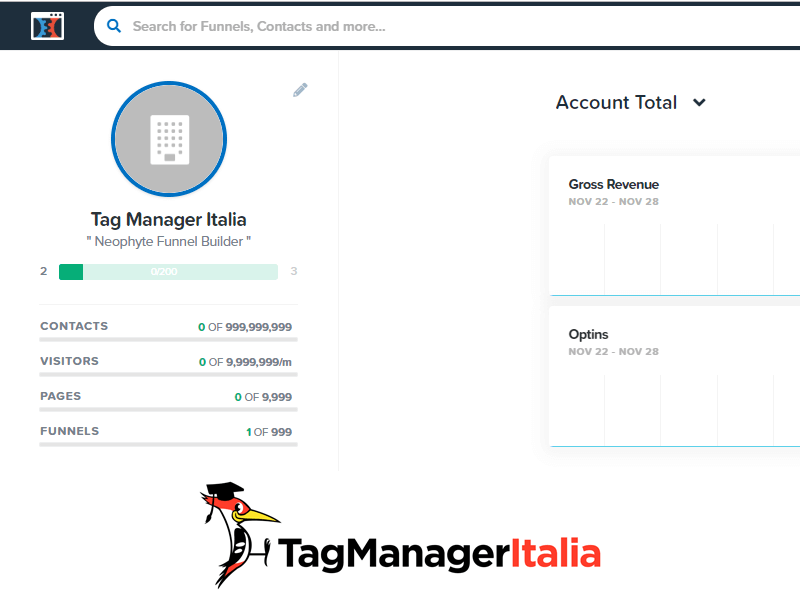Click the FUNNELS label
The image size is (800, 600).
69,431
